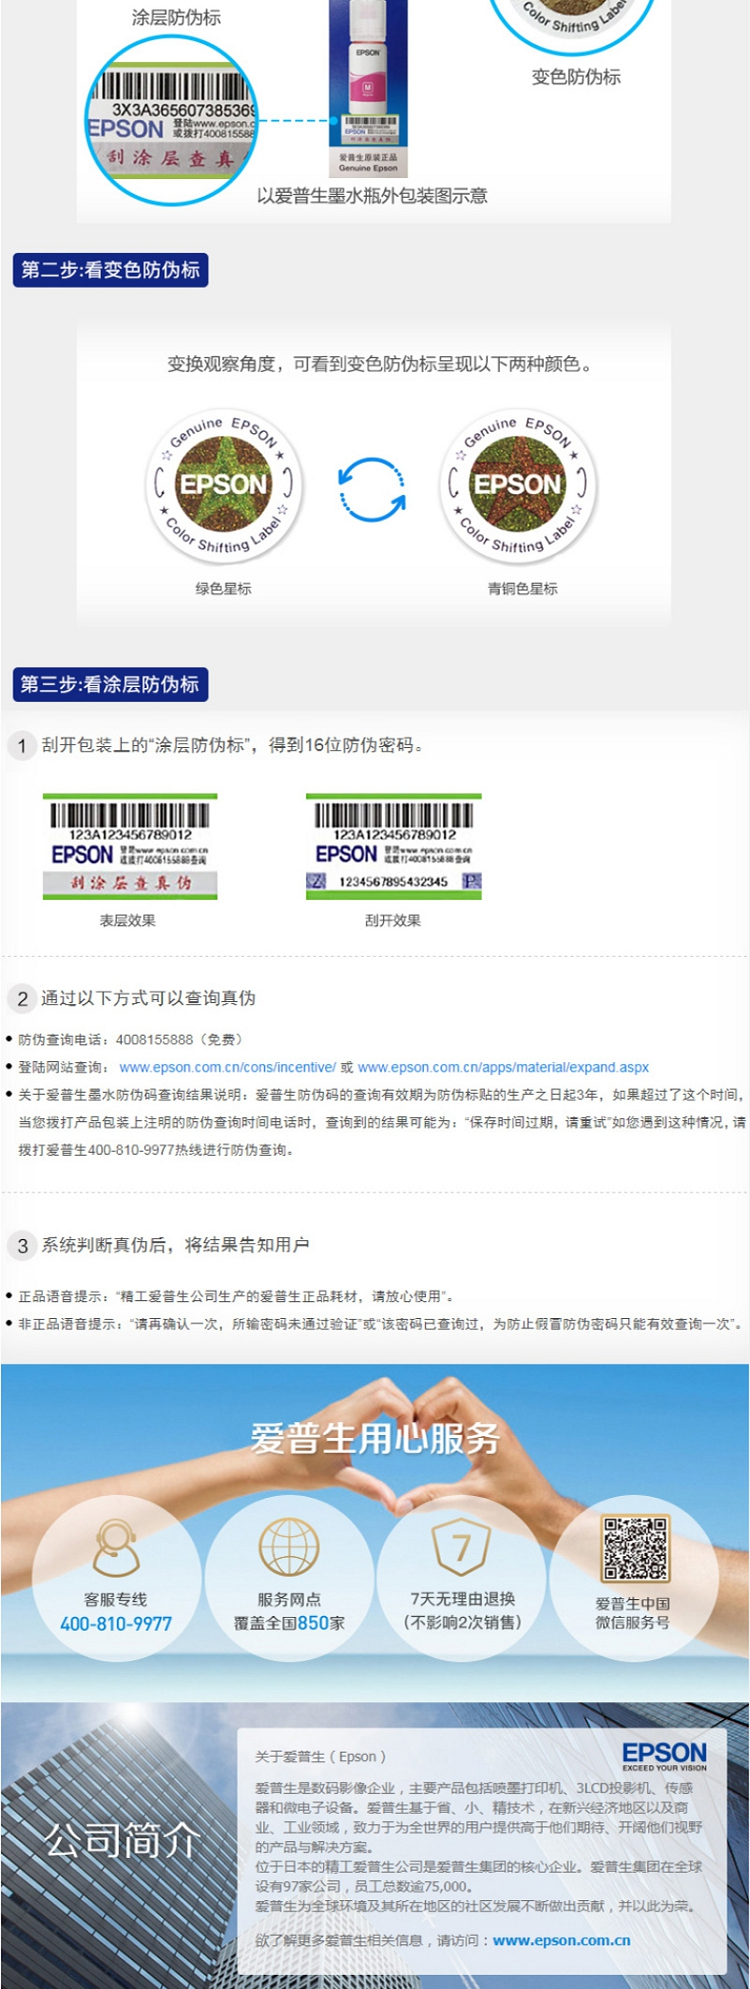Screen dimensions: 750x1989
Task: Click the EPSON Exceed Your Vision logo
Action: 664,1755
